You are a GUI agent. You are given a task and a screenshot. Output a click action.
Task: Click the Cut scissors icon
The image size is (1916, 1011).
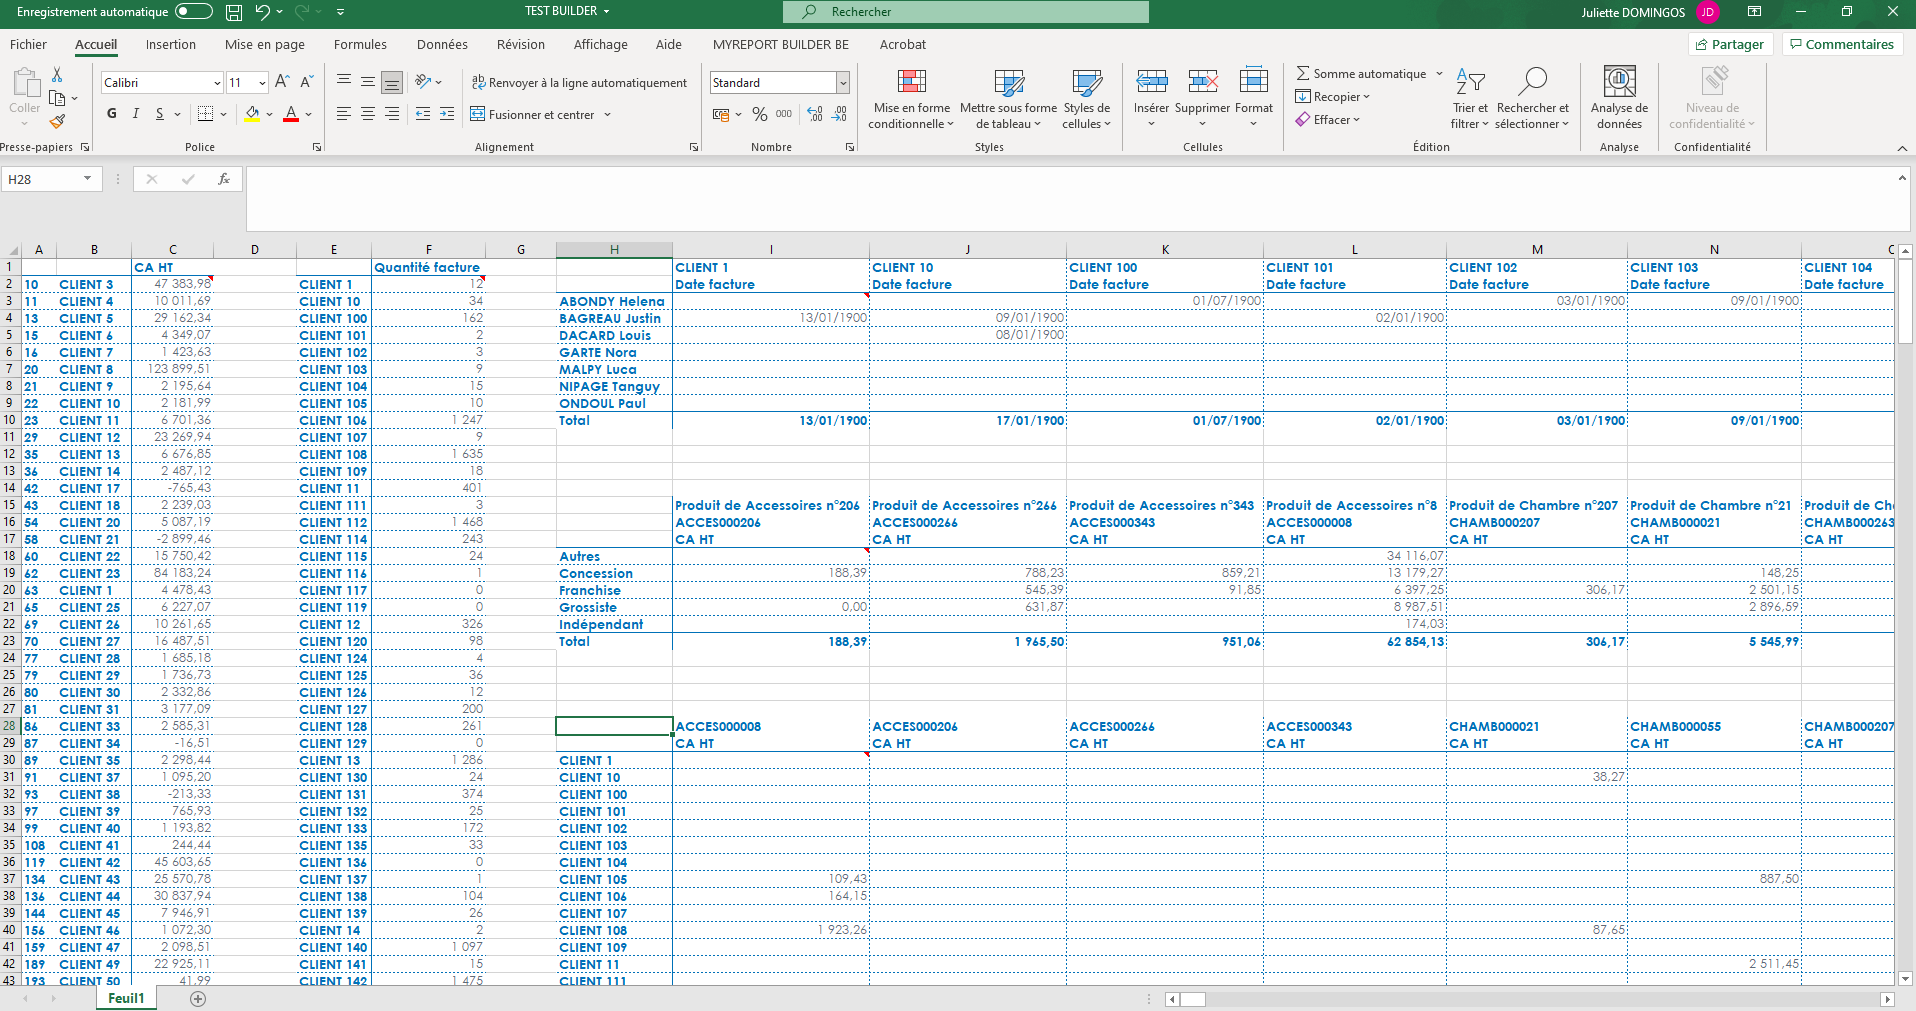(x=57, y=75)
